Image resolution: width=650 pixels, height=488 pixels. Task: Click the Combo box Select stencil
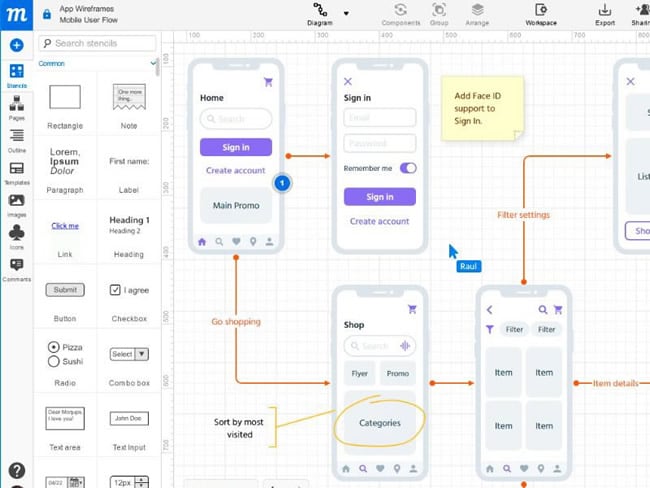pyautogui.click(x=129, y=354)
